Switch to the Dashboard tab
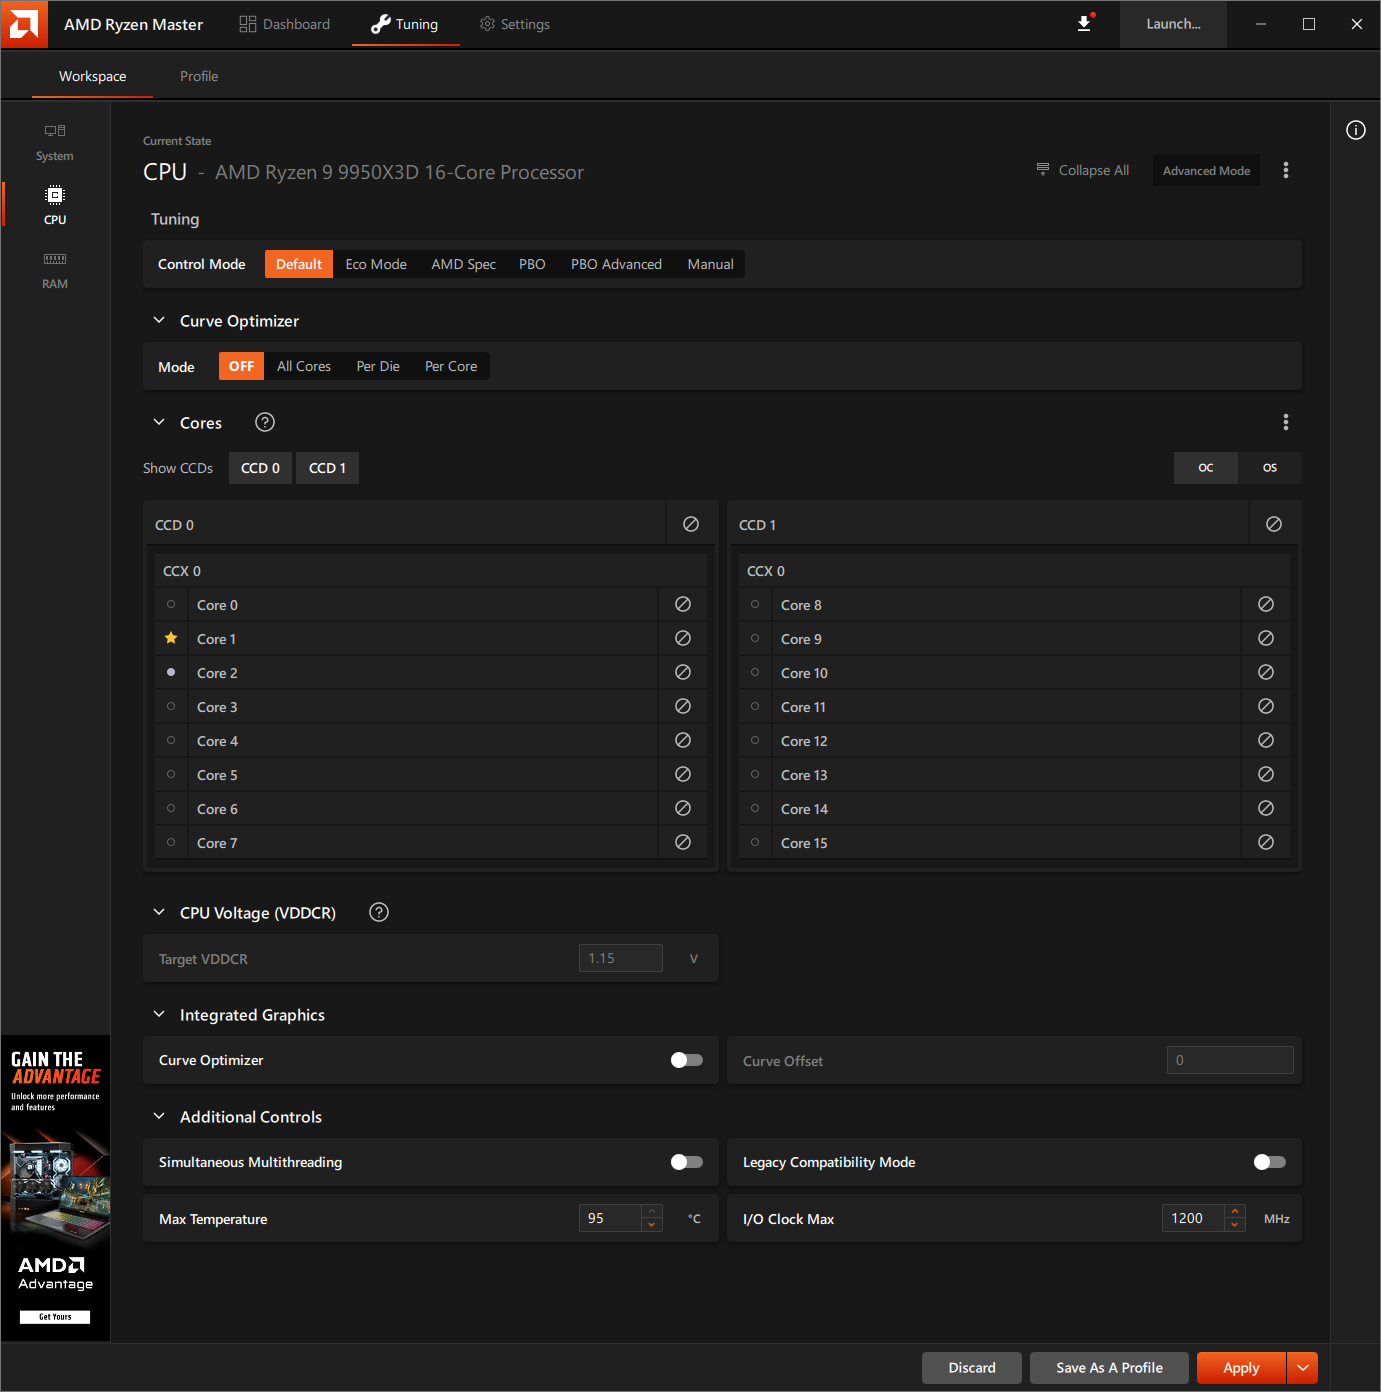The image size is (1381, 1392). pyautogui.click(x=285, y=24)
